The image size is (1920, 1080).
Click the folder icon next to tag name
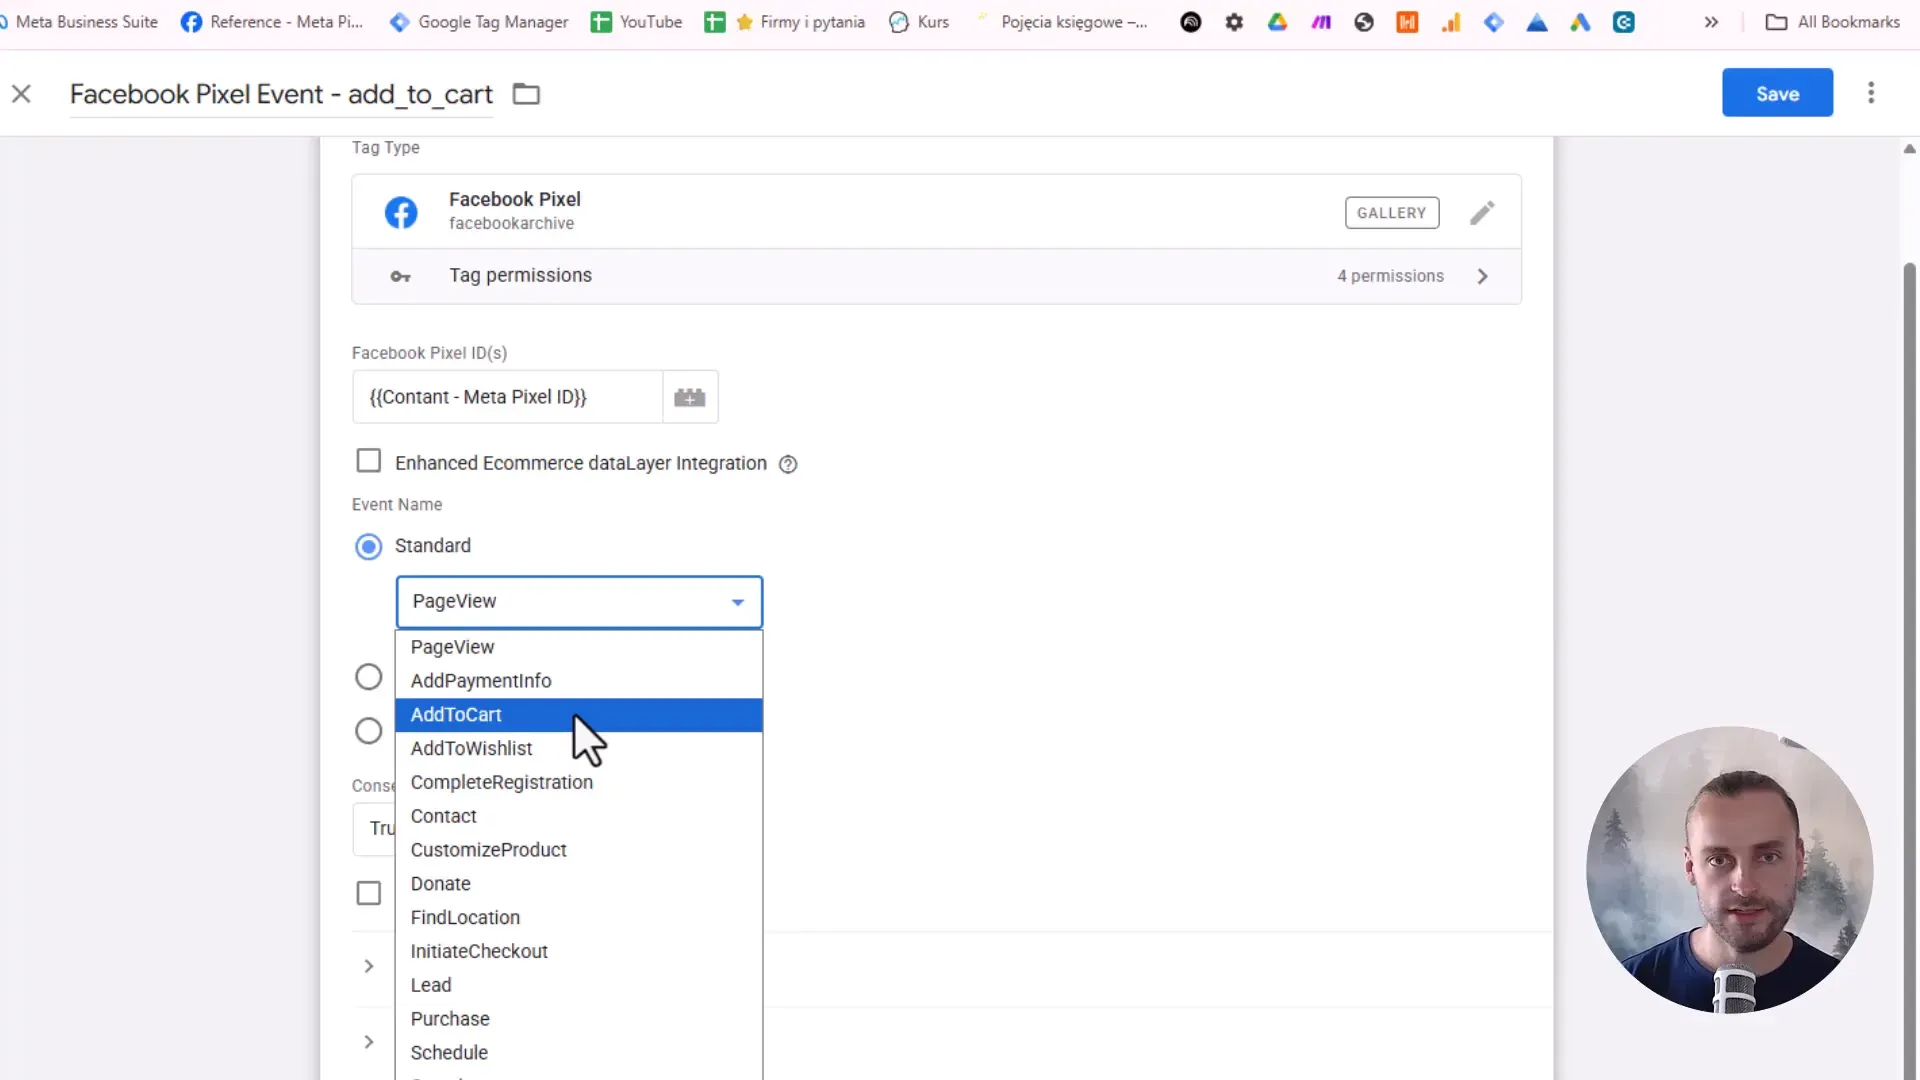click(526, 94)
